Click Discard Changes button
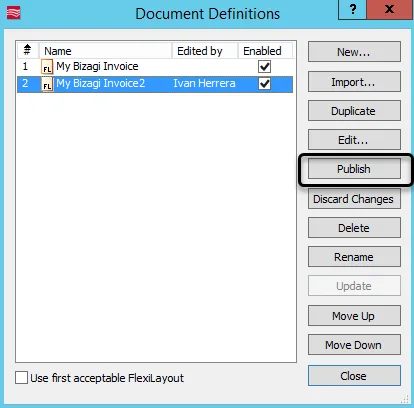The image size is (414, 408). (x=354, y=199)
